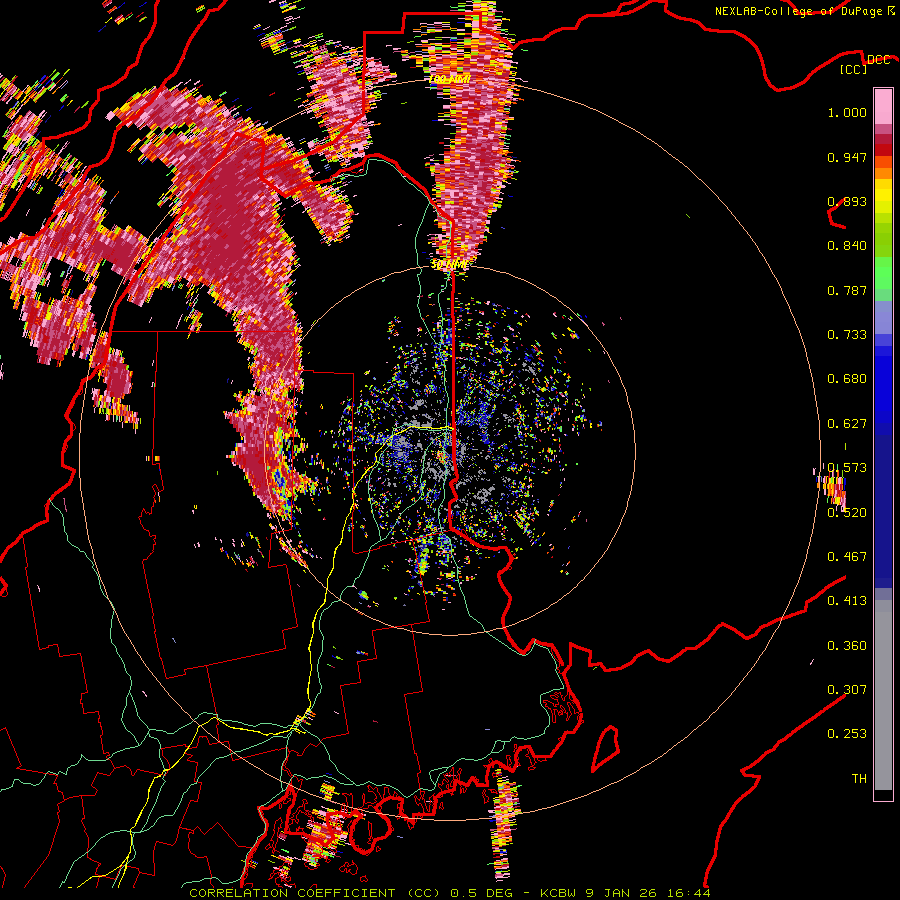Select the 1.000 value on the color scale
Screen dimensions: 900x900
(x=847, y=112)
